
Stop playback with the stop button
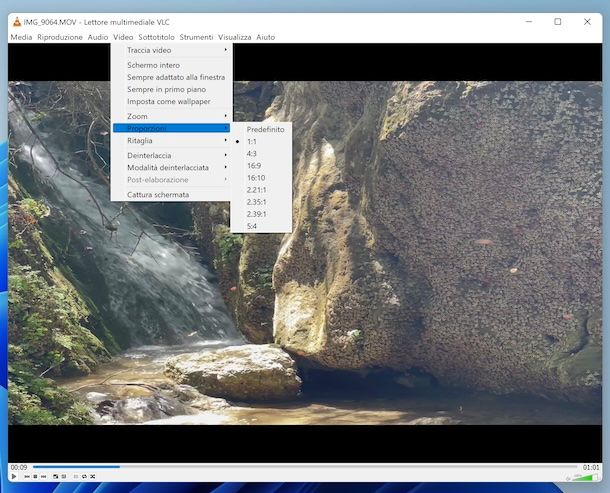[x=35, y=476]
